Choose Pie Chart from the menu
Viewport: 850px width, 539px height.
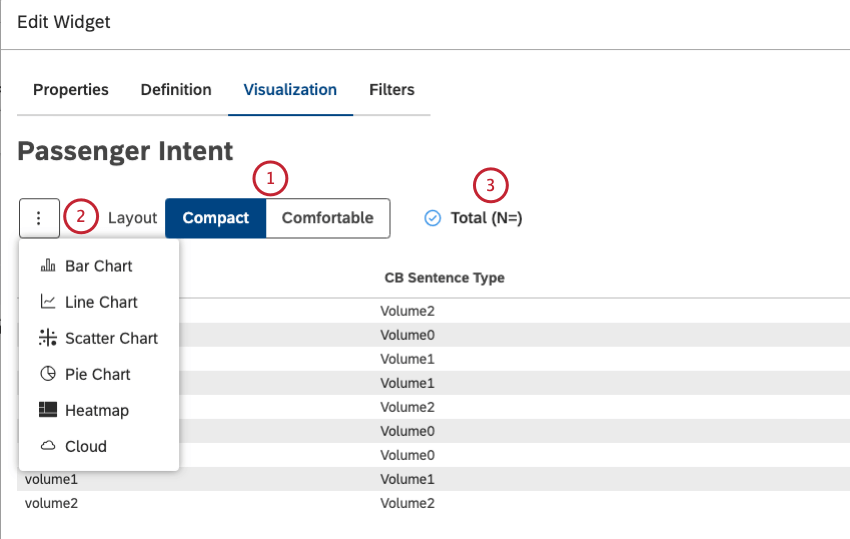98,374
